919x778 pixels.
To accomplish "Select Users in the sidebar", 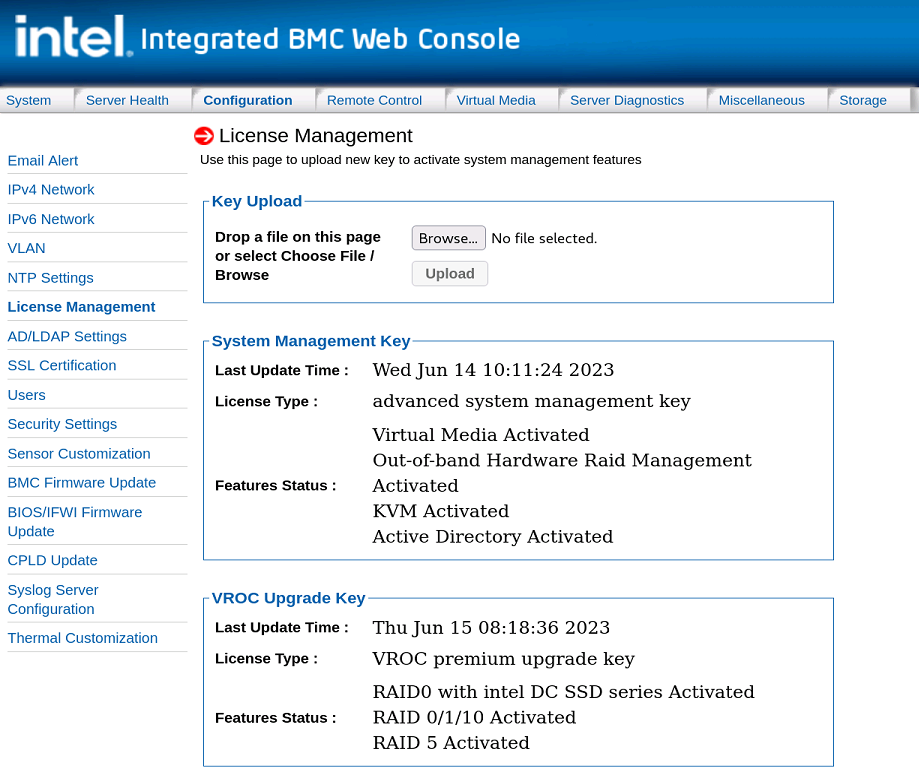I will tap(27, 394).
